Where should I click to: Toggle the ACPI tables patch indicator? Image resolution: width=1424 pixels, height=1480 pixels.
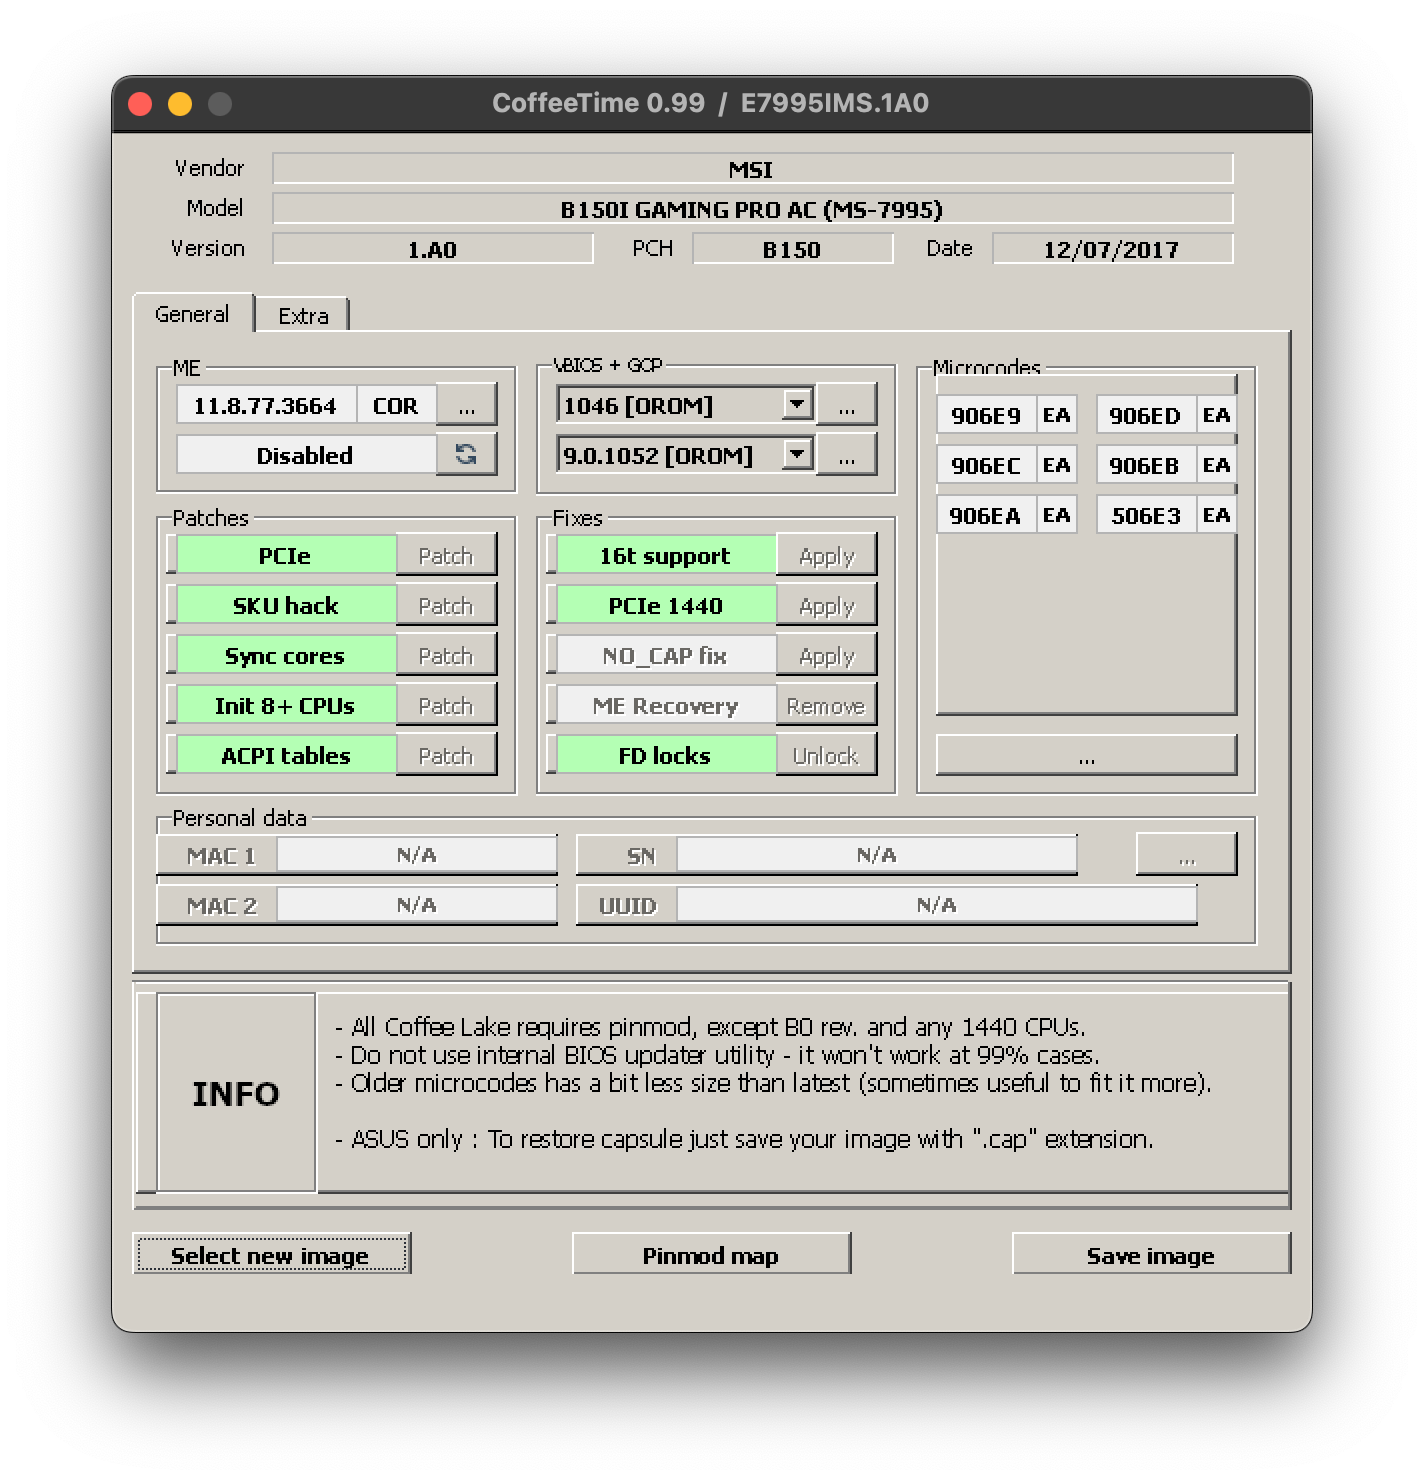click(x=285, y=755)
